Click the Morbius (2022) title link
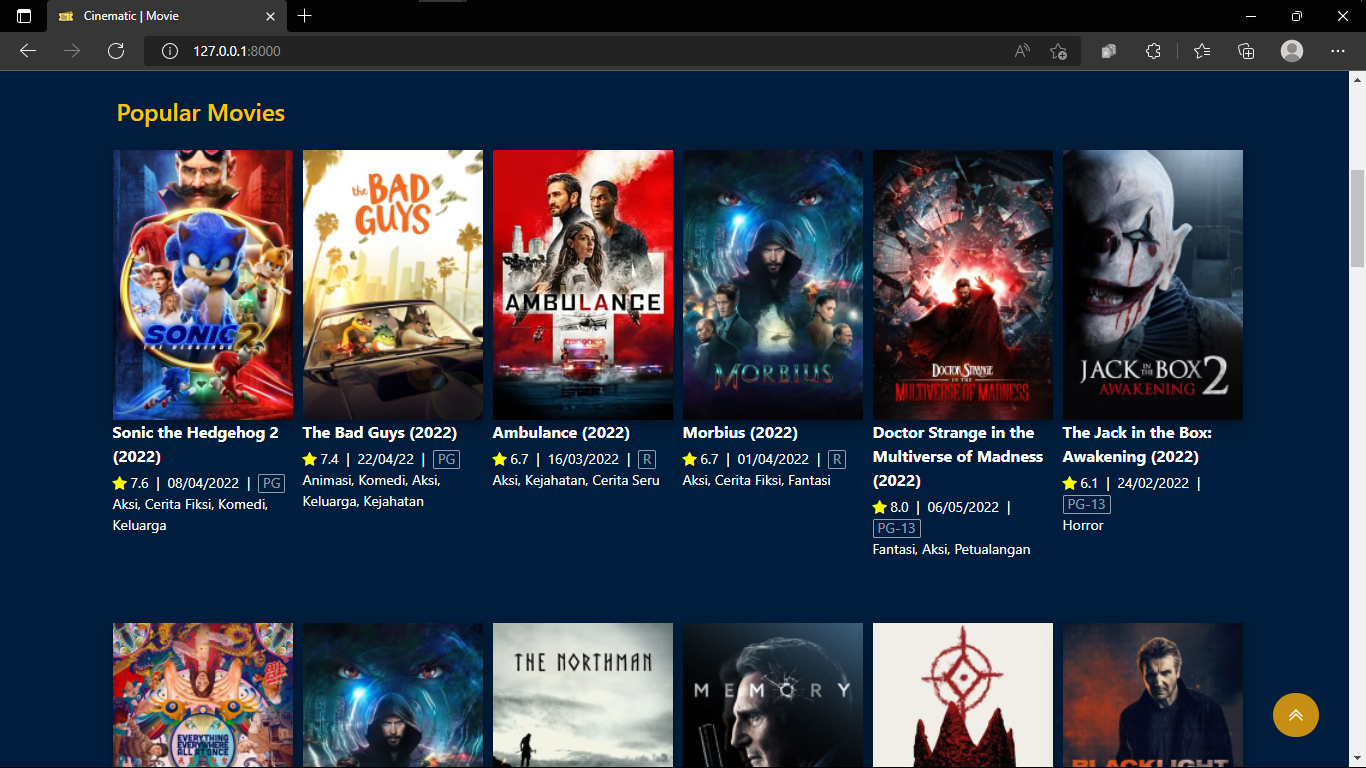Viewport: 1366px width, 768px height. (x=740, y=433)
